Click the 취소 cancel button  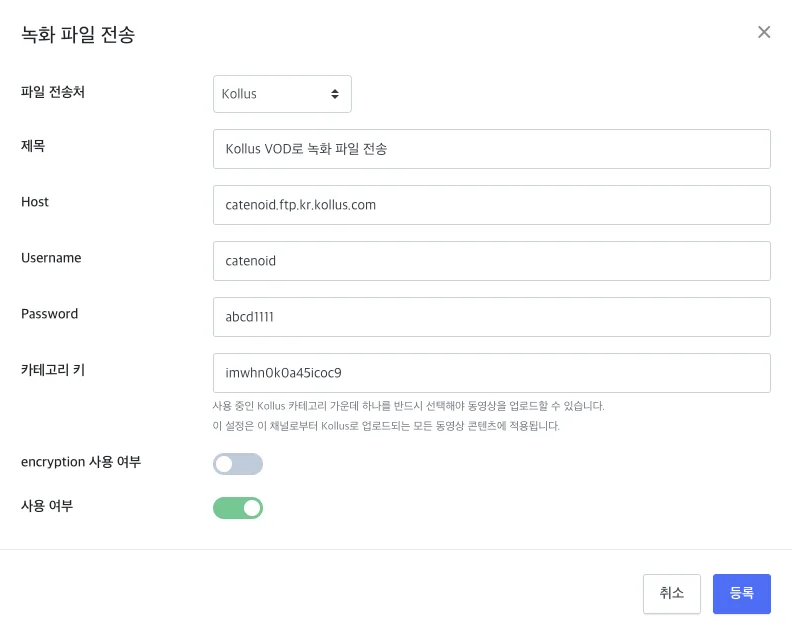point(671,594)
